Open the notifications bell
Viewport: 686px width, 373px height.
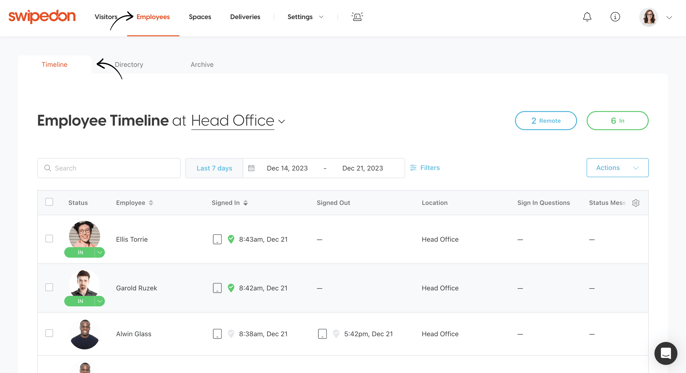coord(587,17)
